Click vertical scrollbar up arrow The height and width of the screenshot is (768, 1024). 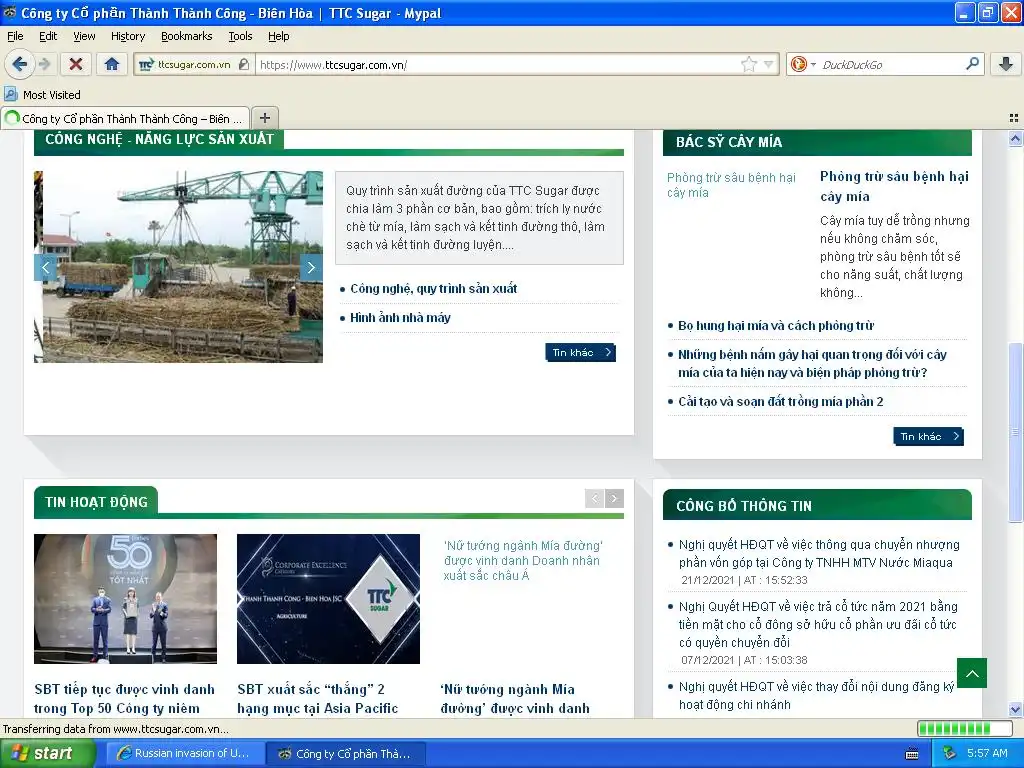(x=1015, y=138)
